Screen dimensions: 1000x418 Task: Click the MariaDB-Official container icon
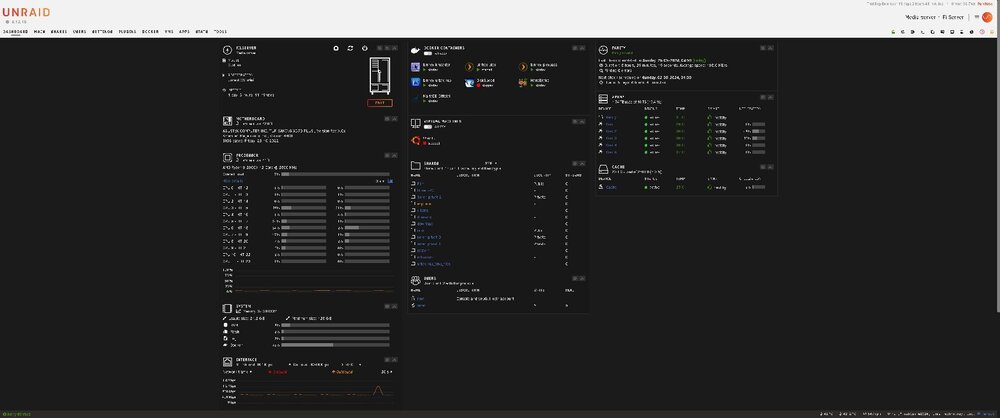click(x=415, y=98)
